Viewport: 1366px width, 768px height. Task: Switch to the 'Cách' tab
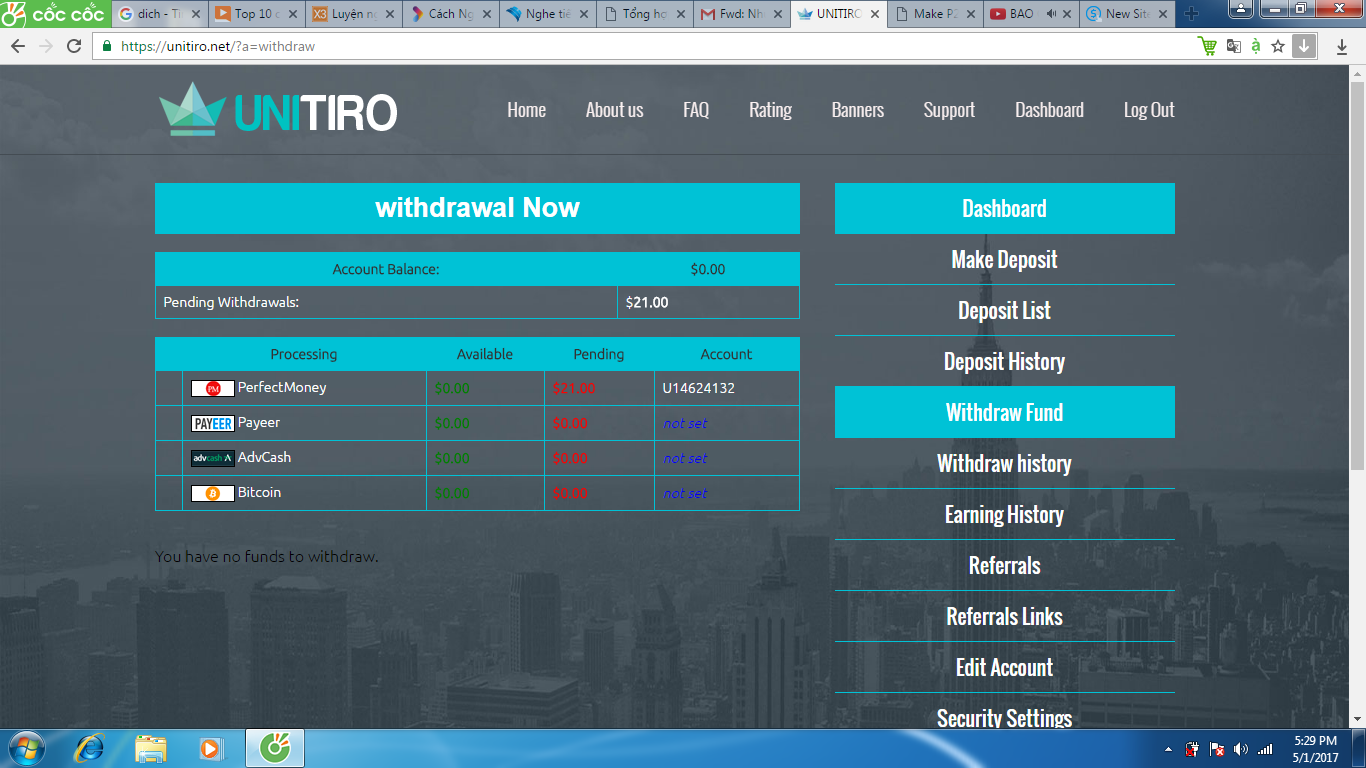click(450, 14)
